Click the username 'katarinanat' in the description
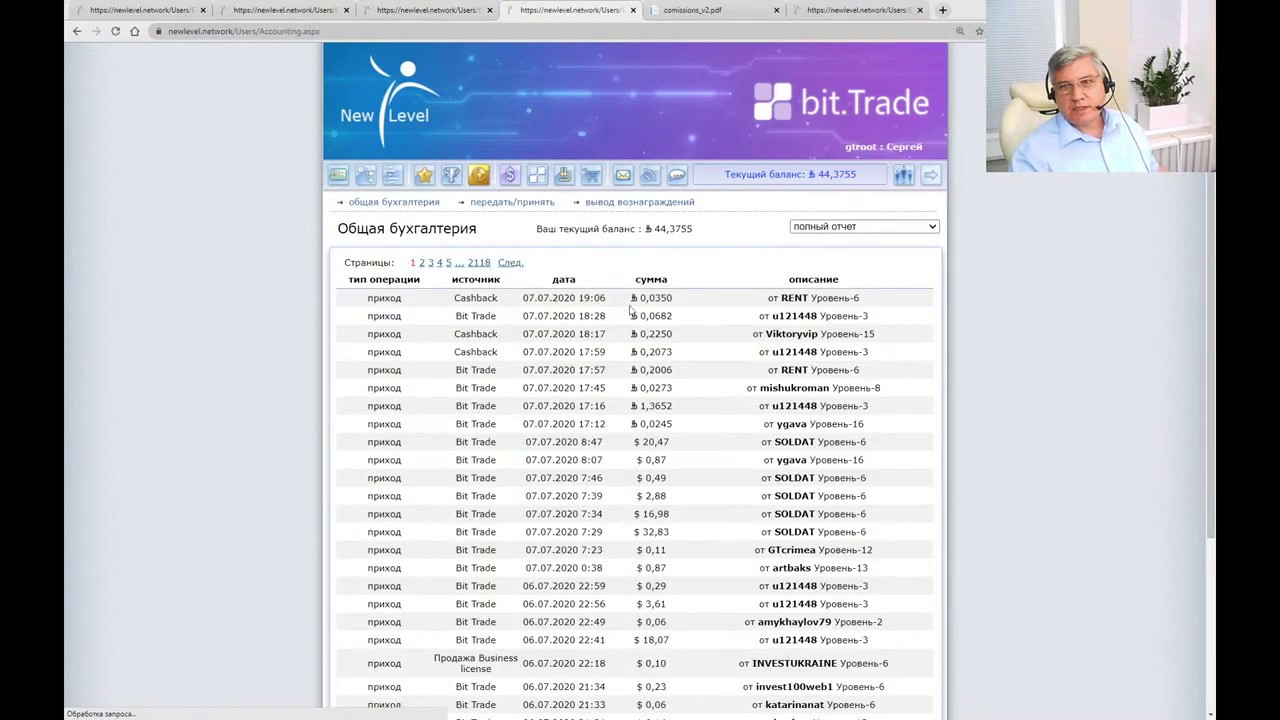This screenshot has width=1280, height=720. 795,705
